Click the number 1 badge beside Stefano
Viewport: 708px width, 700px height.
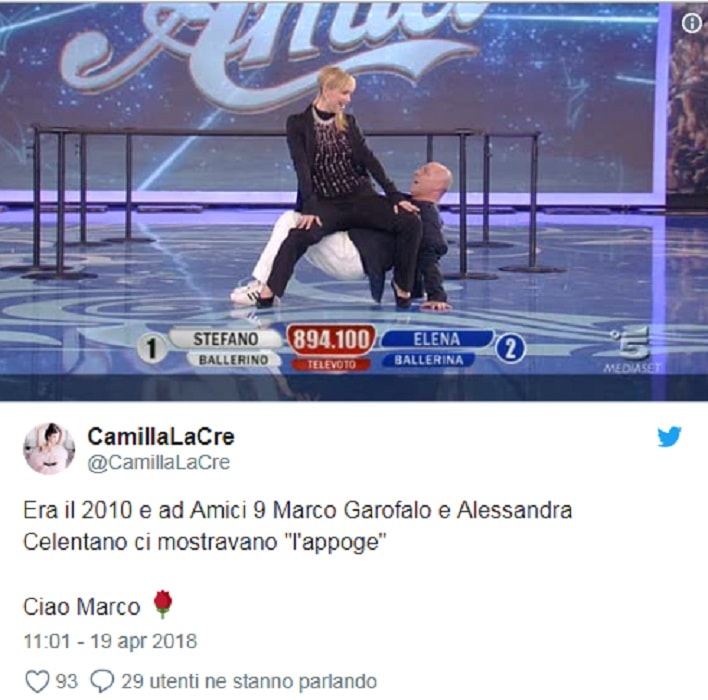tap(152, 349)
